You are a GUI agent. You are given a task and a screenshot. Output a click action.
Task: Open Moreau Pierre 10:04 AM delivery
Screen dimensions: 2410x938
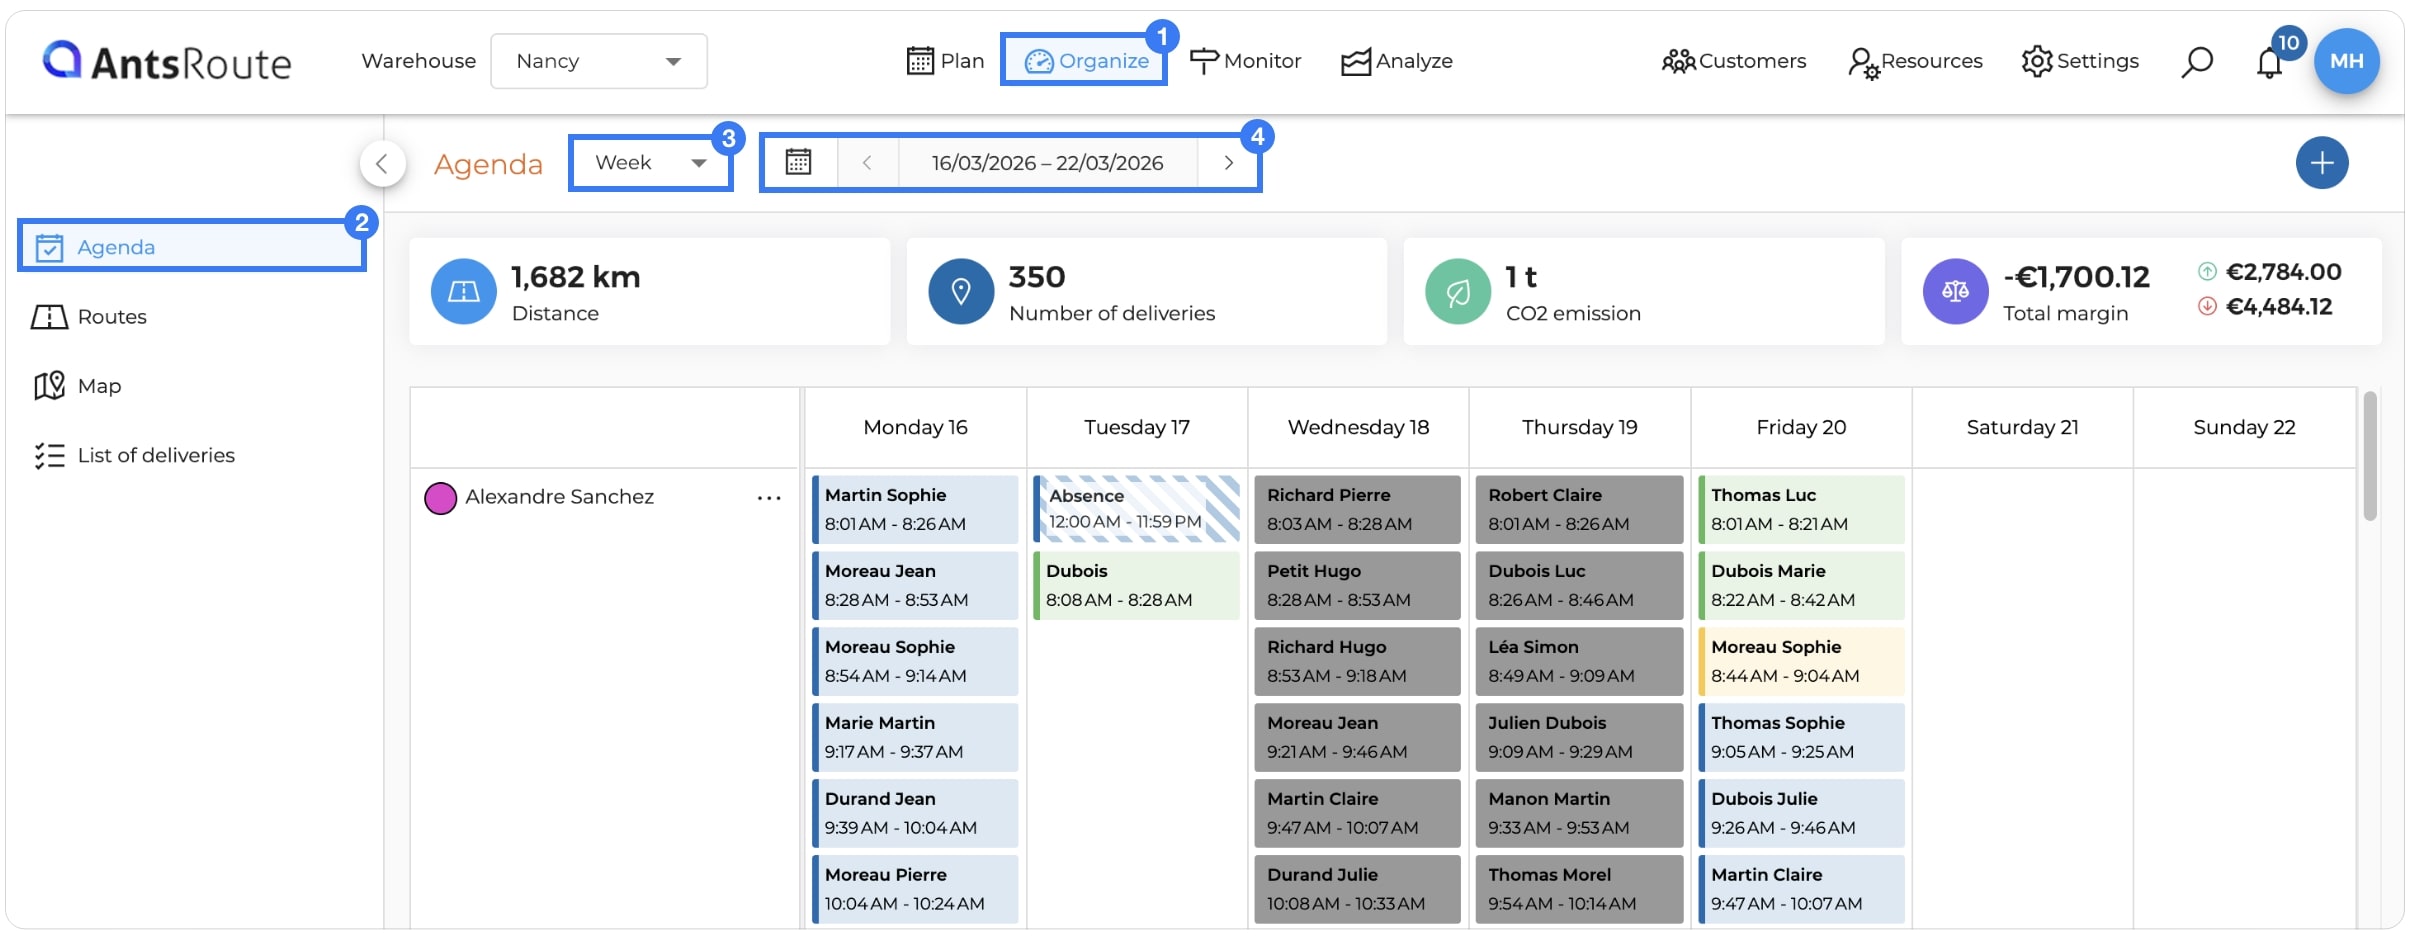pyautogui.click(x=915, y=889)
